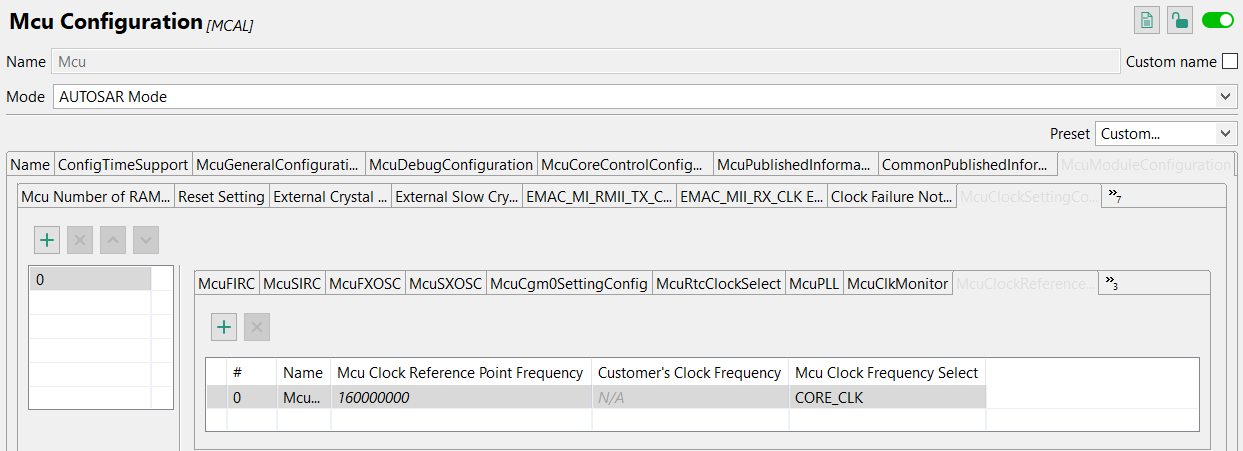Open the Mcu Number of RAM... tab

[x=97, y=197]
